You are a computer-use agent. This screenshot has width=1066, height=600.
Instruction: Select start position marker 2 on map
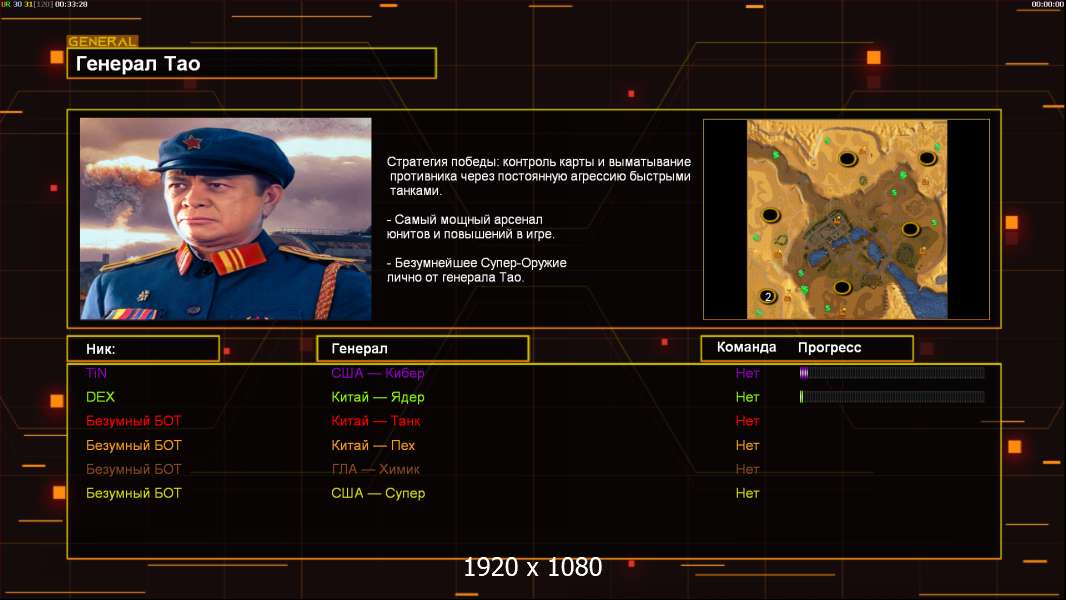768,296
